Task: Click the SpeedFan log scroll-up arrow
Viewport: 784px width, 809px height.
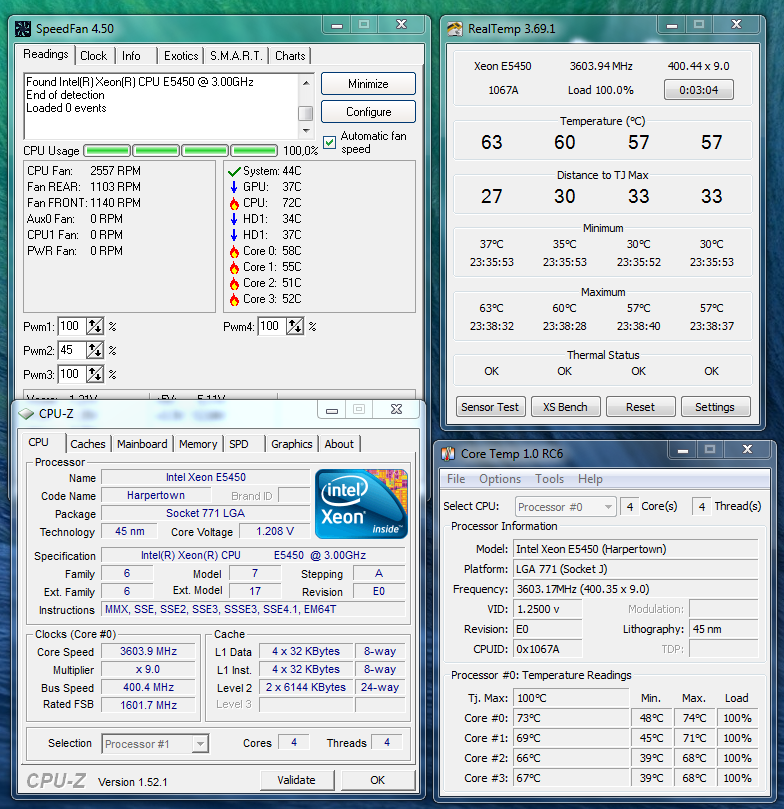Action: 306,83
